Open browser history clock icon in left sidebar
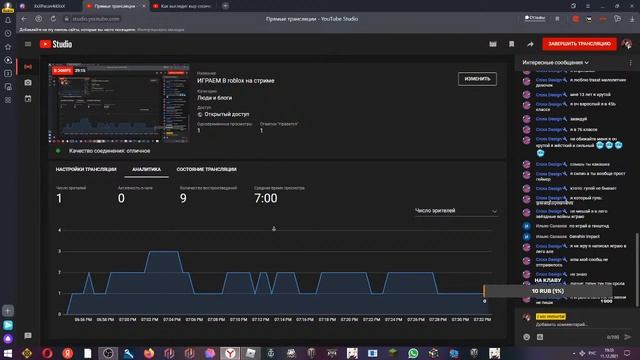 click(8, 33)
